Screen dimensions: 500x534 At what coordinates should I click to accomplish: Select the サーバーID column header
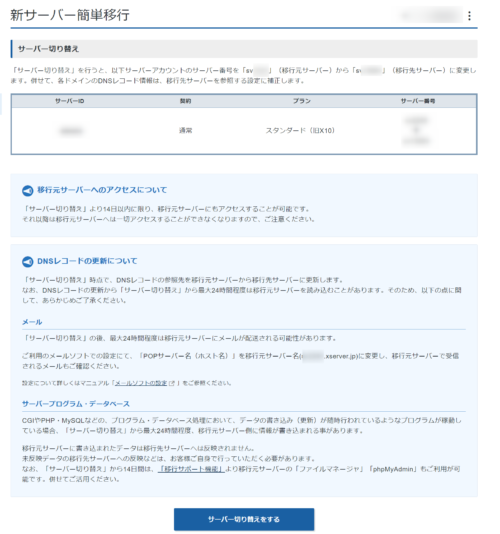pyautogui.click(x=69, y=101)
